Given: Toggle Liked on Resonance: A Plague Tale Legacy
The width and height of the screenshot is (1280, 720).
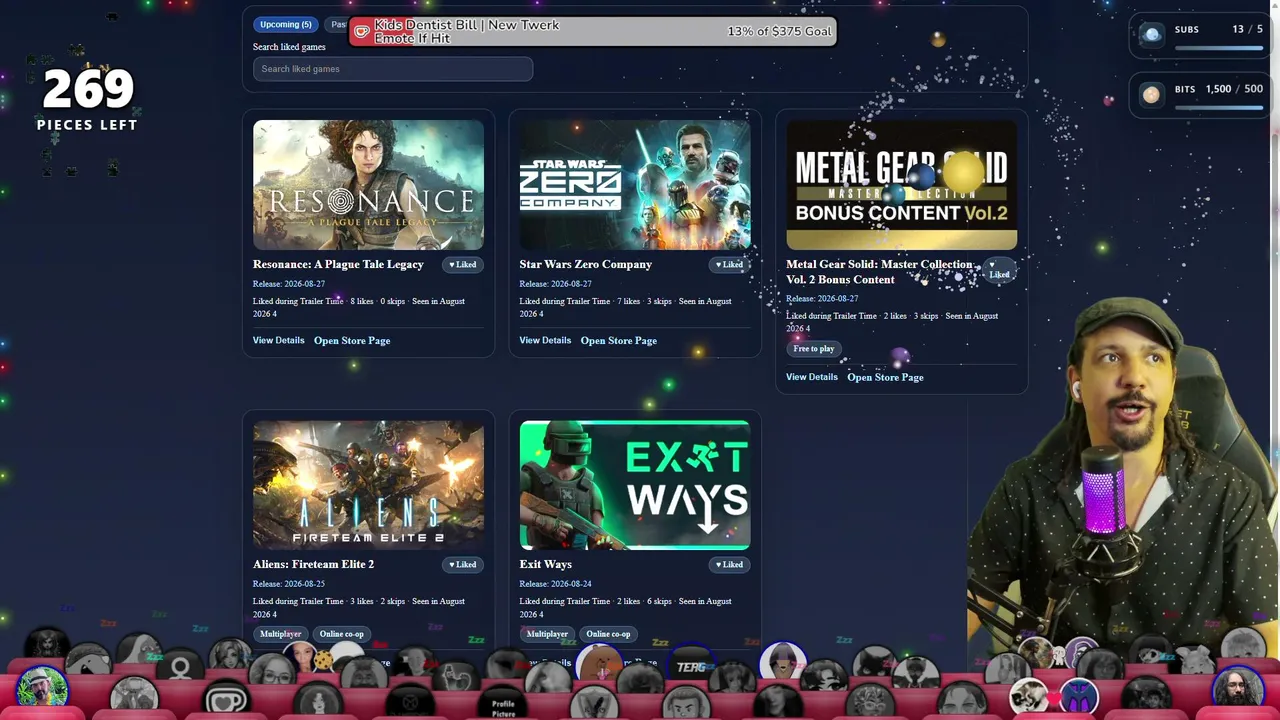Looking at the screenshot, I should (462, 265).
